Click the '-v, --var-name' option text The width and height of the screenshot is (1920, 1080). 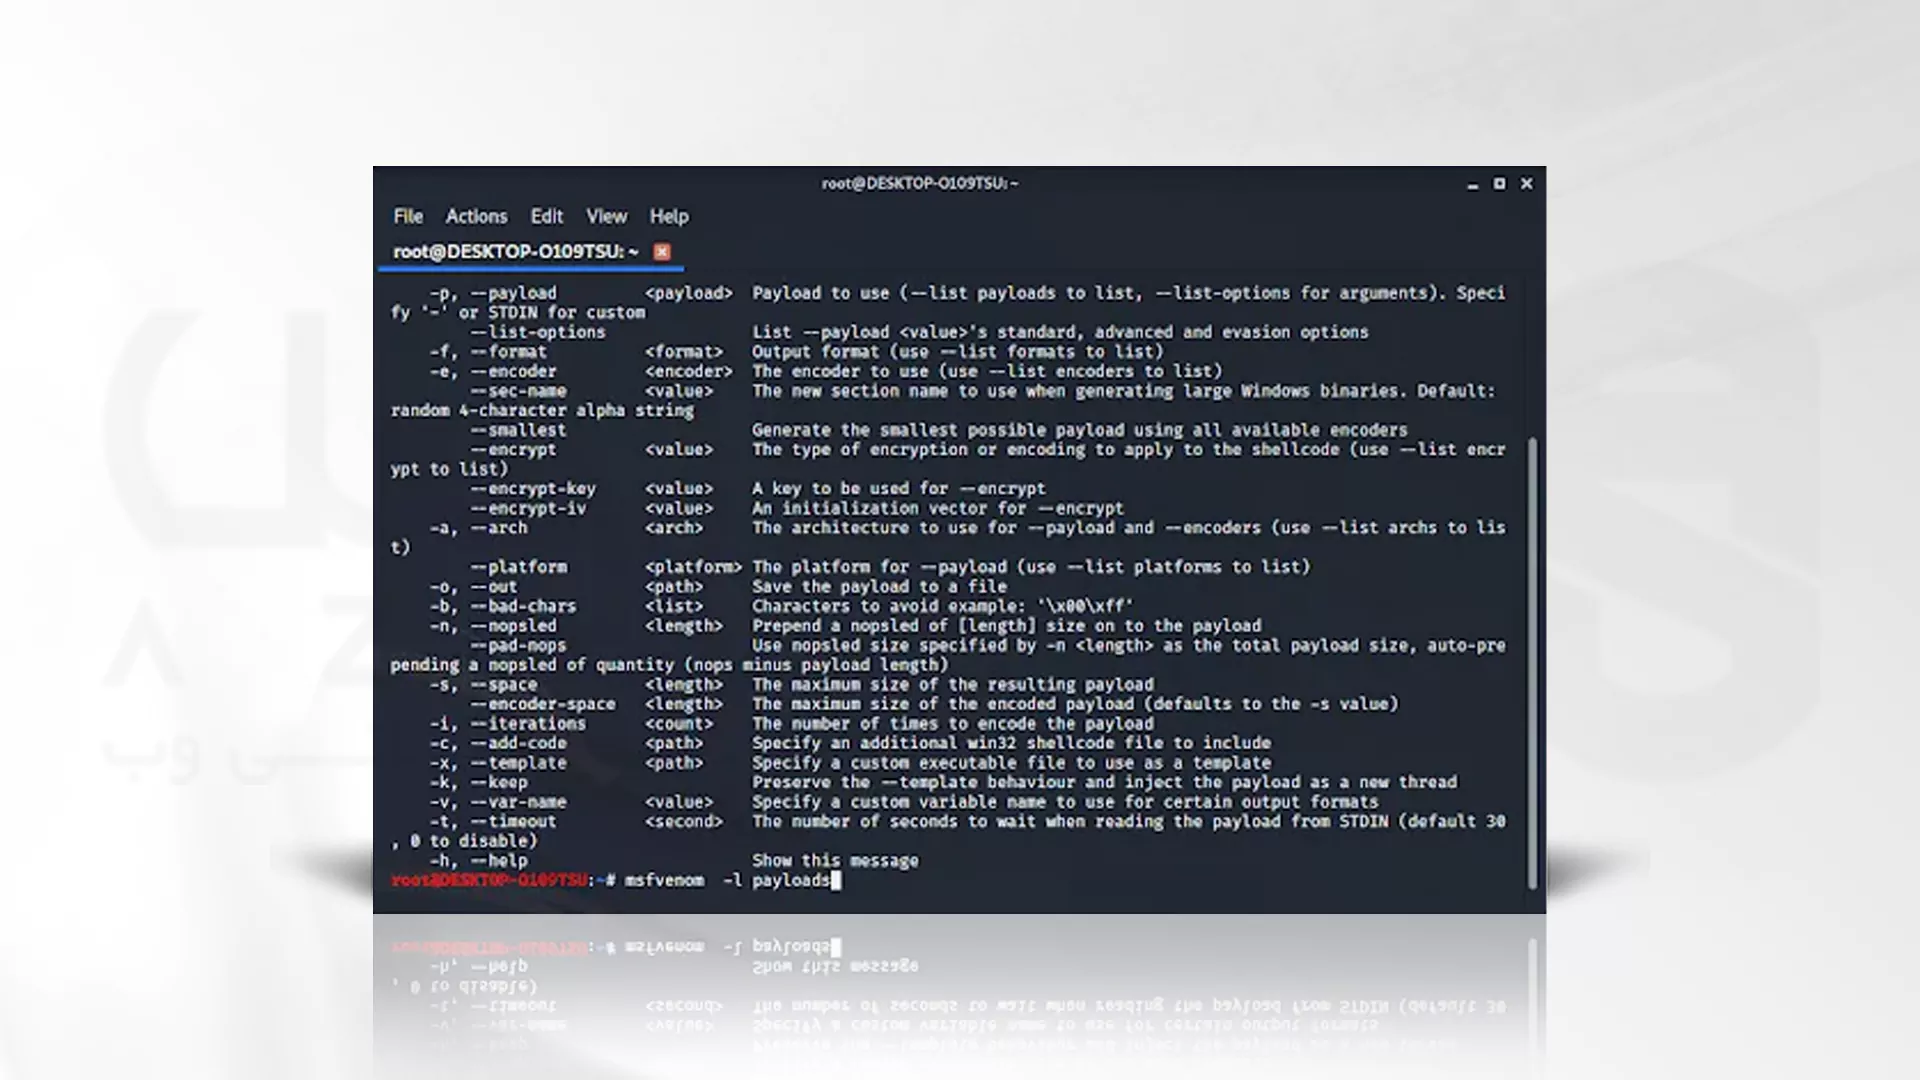tap(498, 802)
